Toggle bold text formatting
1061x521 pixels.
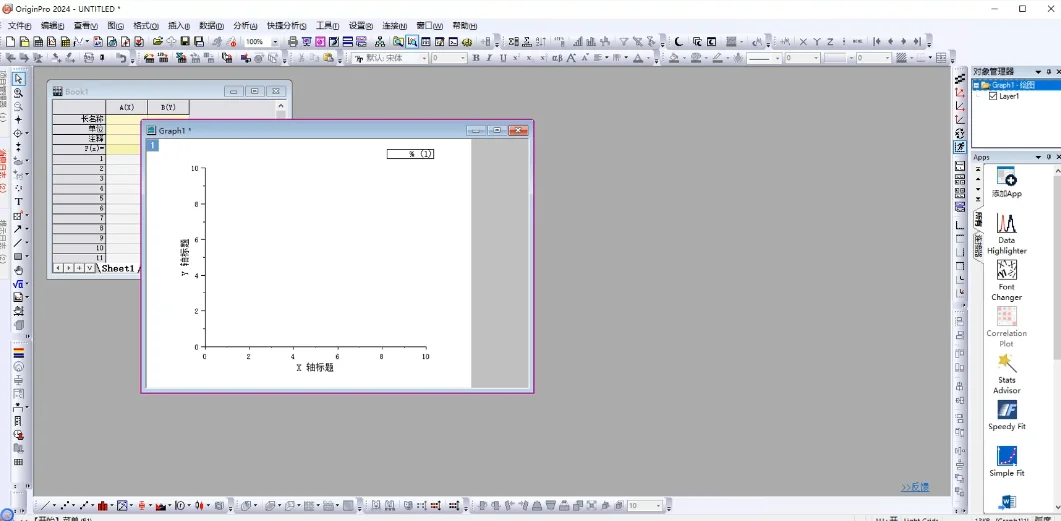pos(476,59)
